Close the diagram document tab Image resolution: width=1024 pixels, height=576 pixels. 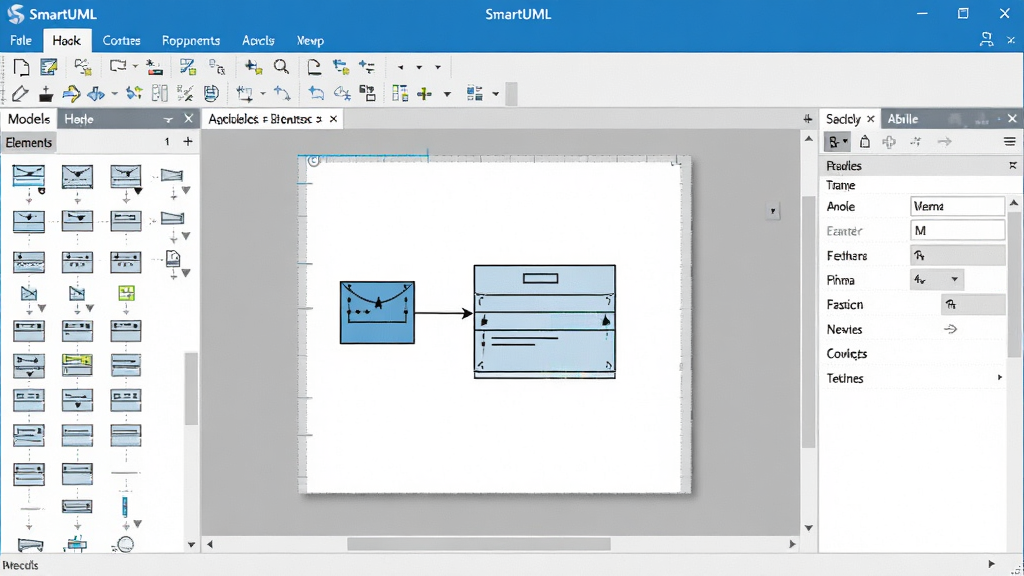[x=334, y=119]
